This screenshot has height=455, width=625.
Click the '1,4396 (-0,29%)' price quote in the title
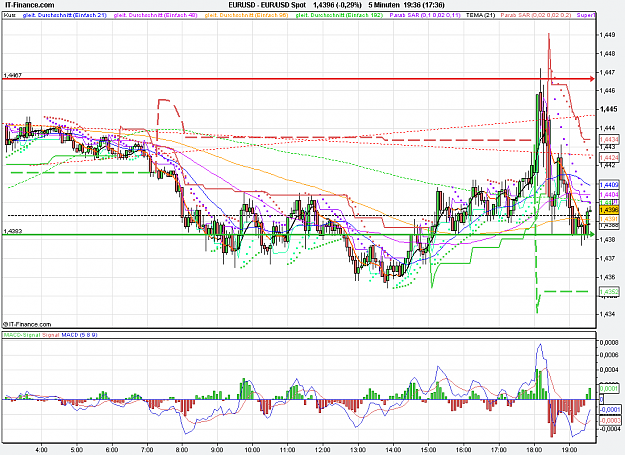tap(337, 5)
